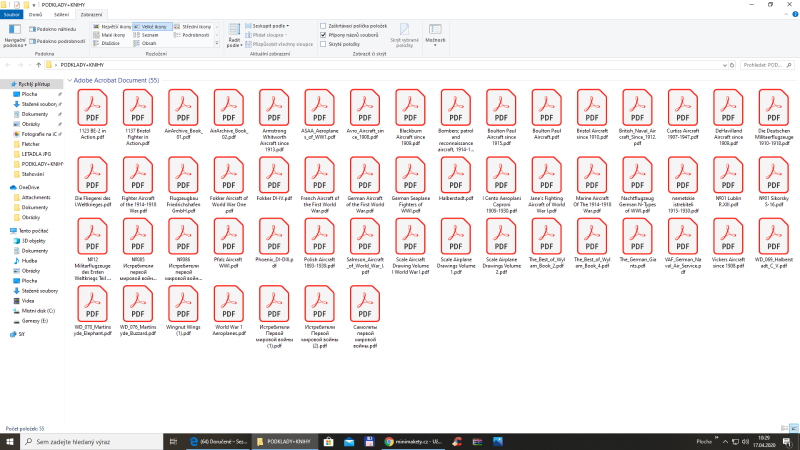Viewport: 800px width, 450px height.
Task: Open Seskupit podle group dropdown
Action: coord(267,26)
